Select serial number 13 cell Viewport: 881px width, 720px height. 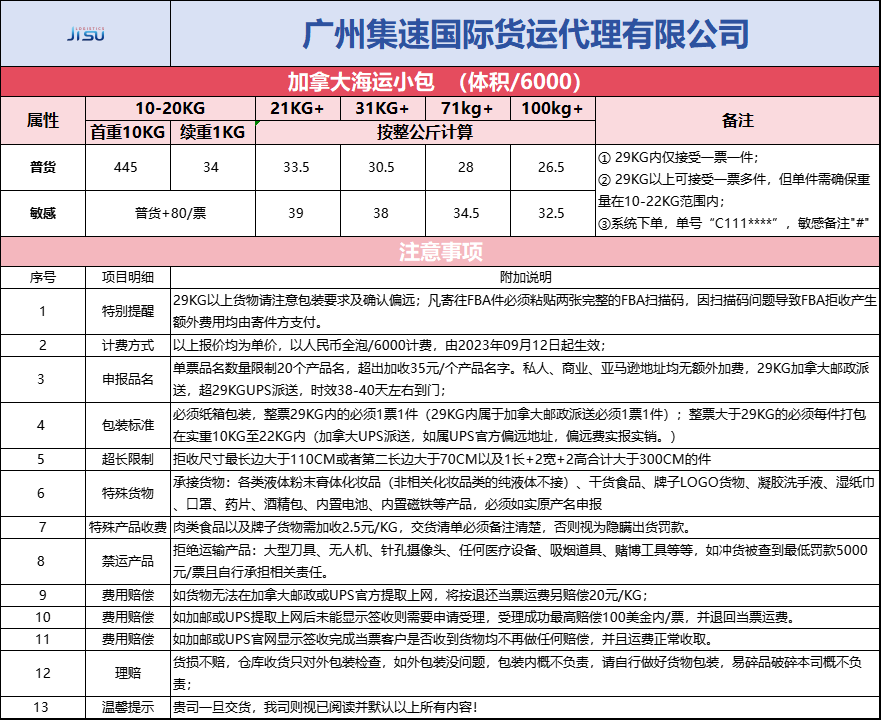[43, 708]
